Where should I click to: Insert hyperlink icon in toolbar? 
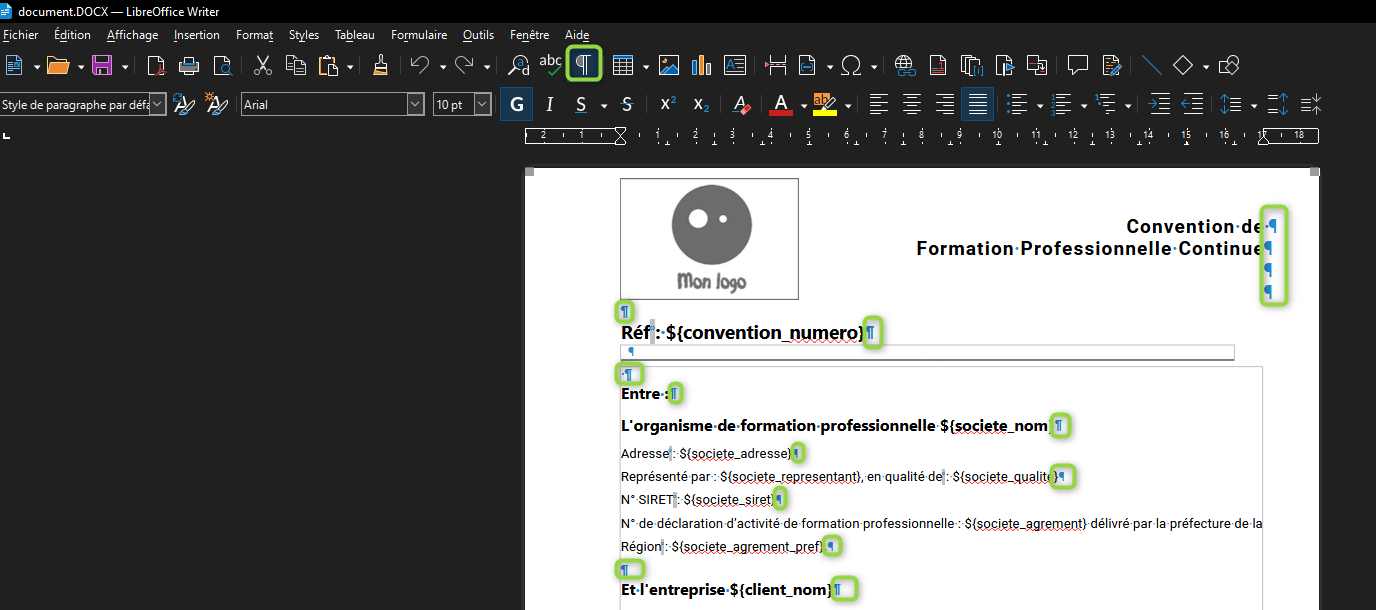[x=905, y=66]
